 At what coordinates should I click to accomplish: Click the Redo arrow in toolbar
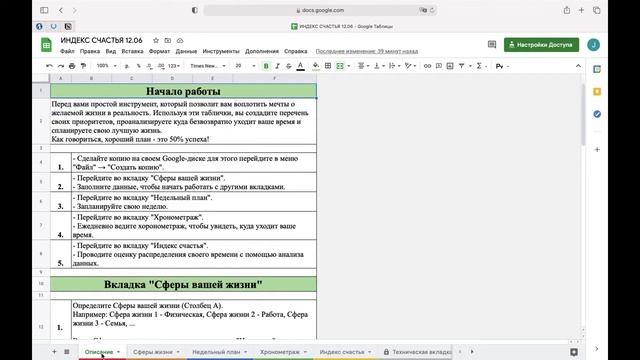(61, 66)
